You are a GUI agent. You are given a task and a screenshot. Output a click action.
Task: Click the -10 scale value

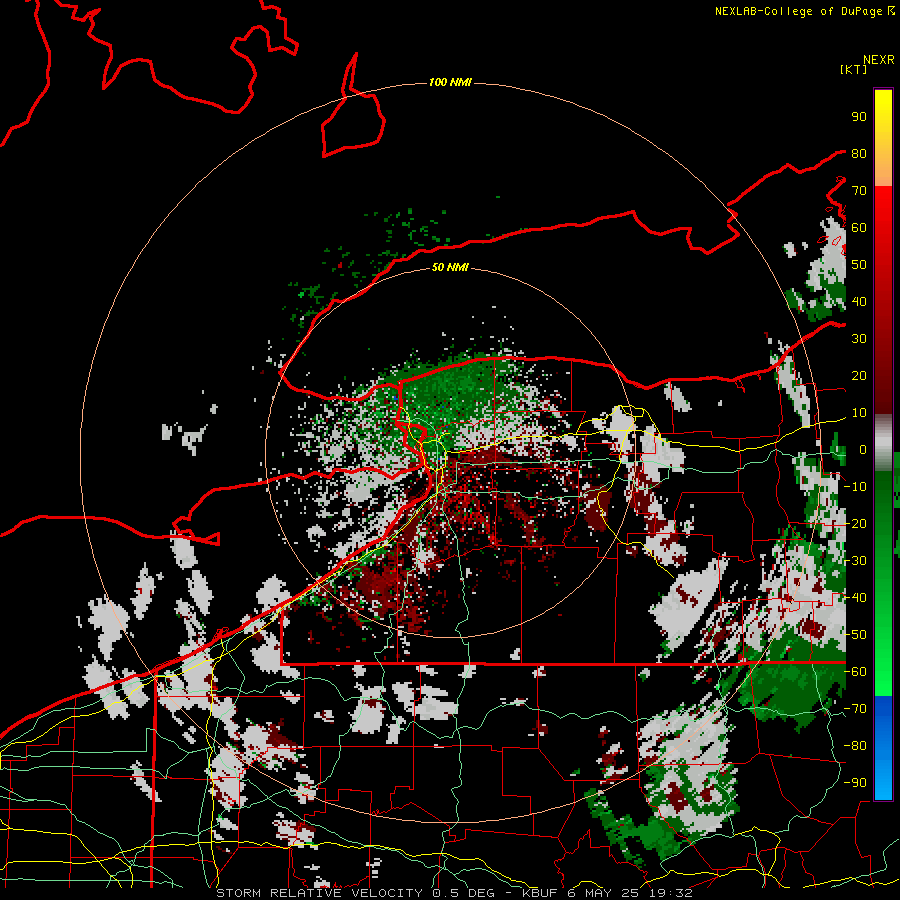pyautogui.click(x=855, y=487)
